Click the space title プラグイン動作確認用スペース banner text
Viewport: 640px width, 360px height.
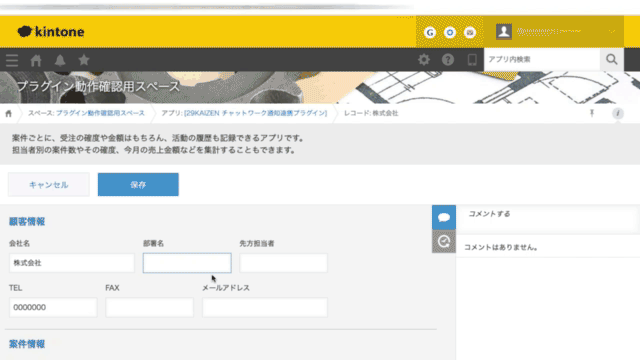(98, 87)
